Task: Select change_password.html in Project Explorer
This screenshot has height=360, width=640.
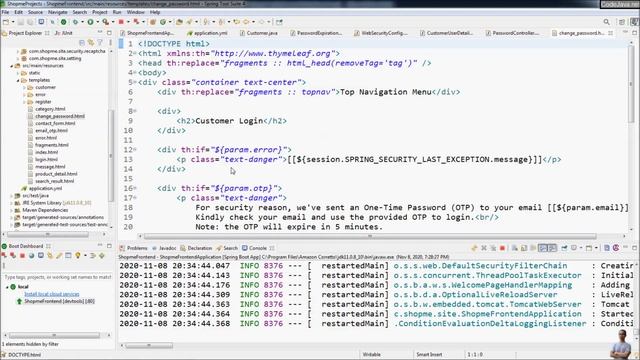Action: point(60,116)
